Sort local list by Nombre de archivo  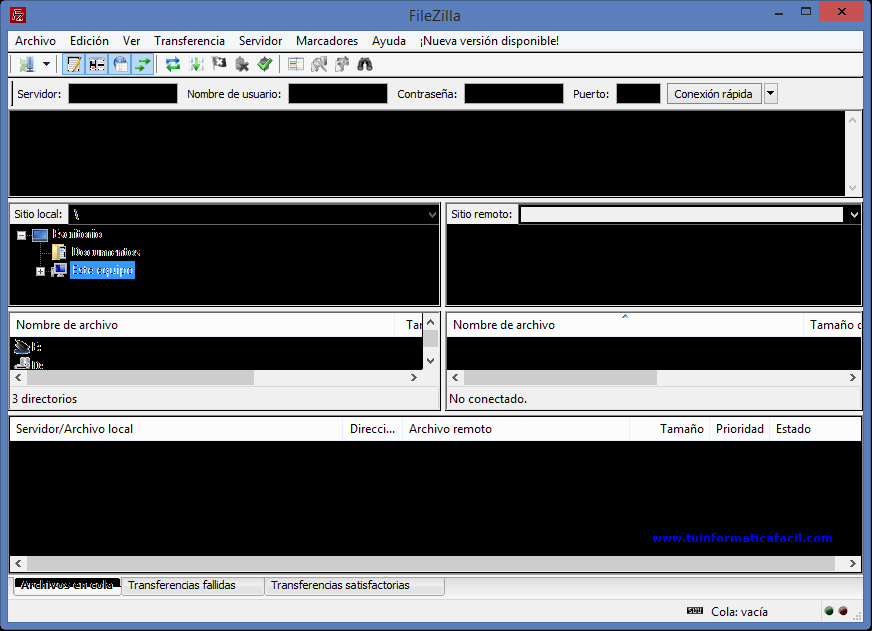pos(204,325)
